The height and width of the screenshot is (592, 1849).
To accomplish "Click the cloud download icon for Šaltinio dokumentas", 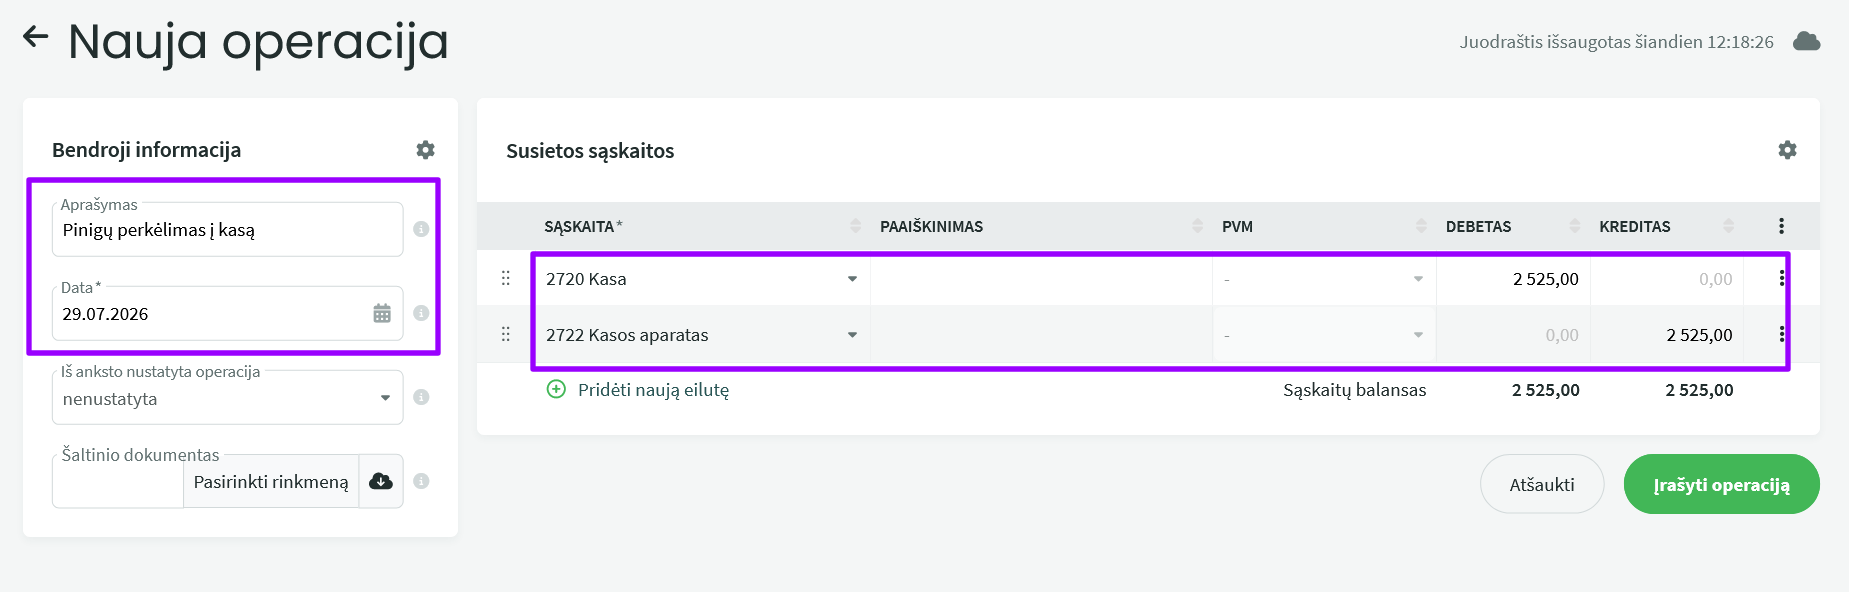I will [x=381, y=481].
